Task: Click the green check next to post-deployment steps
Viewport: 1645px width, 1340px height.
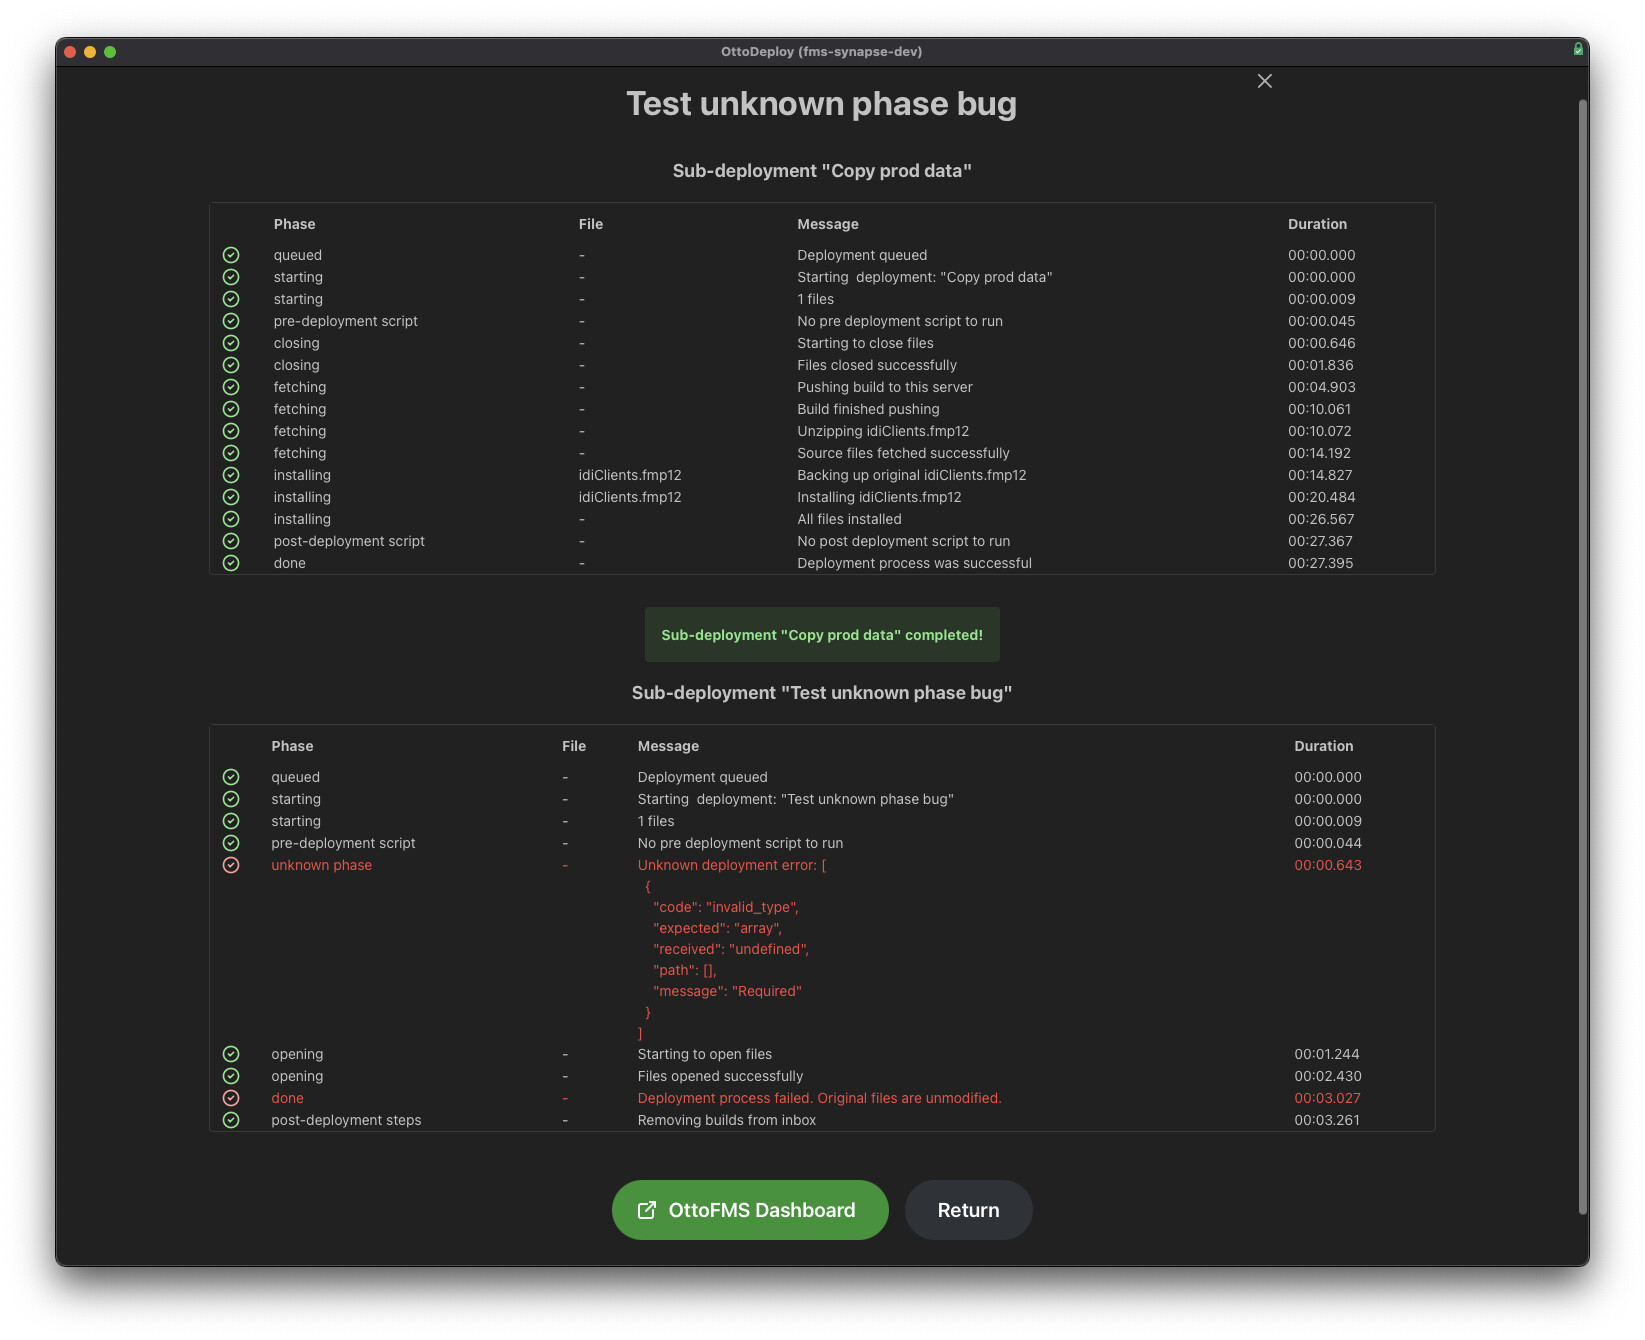Action: 231,1120
